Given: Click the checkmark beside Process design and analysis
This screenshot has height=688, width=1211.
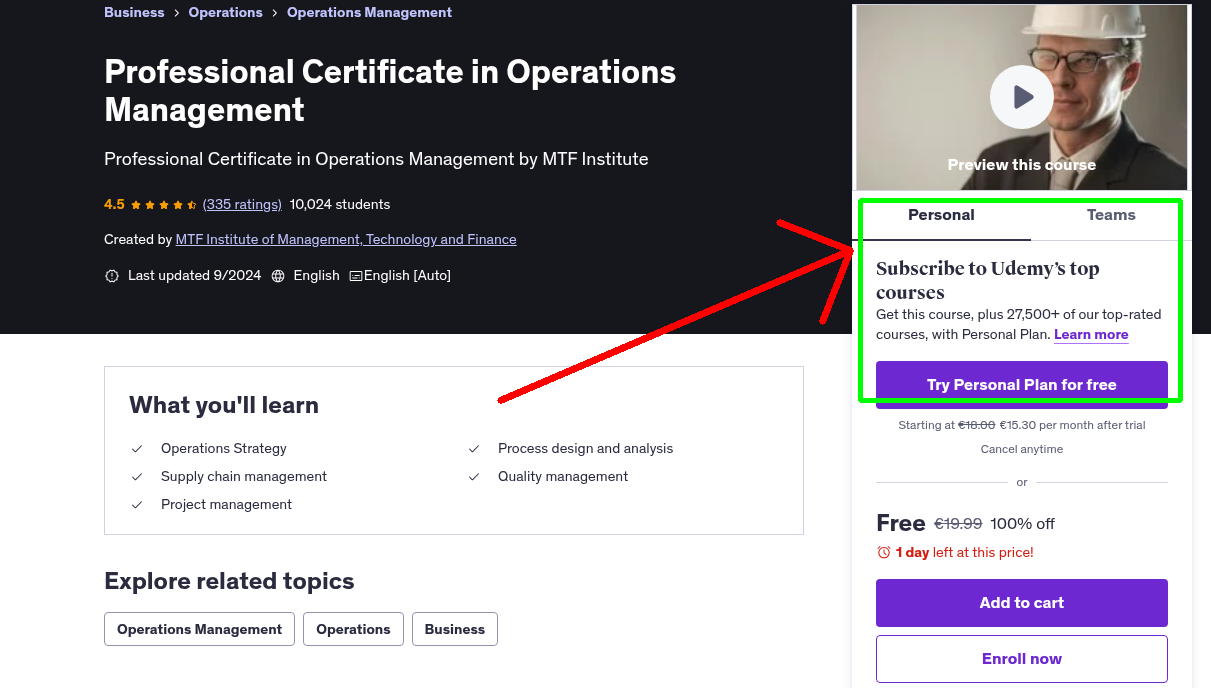Looking at the screenshot, I should coord(474,449).
